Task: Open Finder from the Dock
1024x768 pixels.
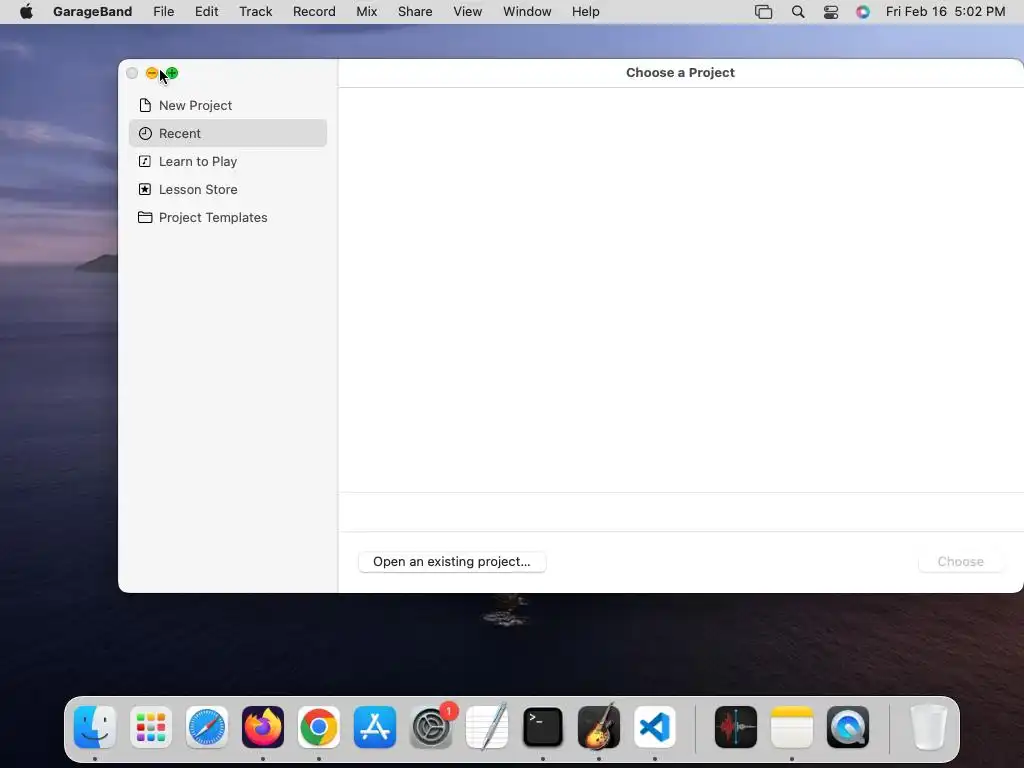Action: coord(95,727)
